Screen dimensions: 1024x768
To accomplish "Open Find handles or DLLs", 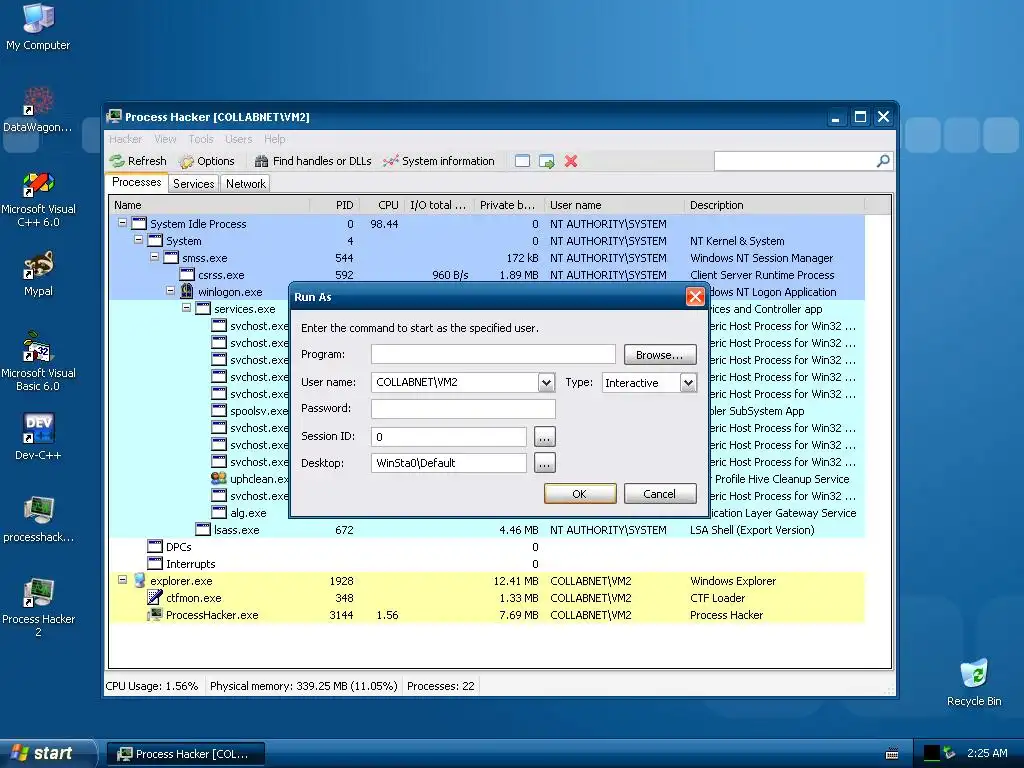I will 313,161.
